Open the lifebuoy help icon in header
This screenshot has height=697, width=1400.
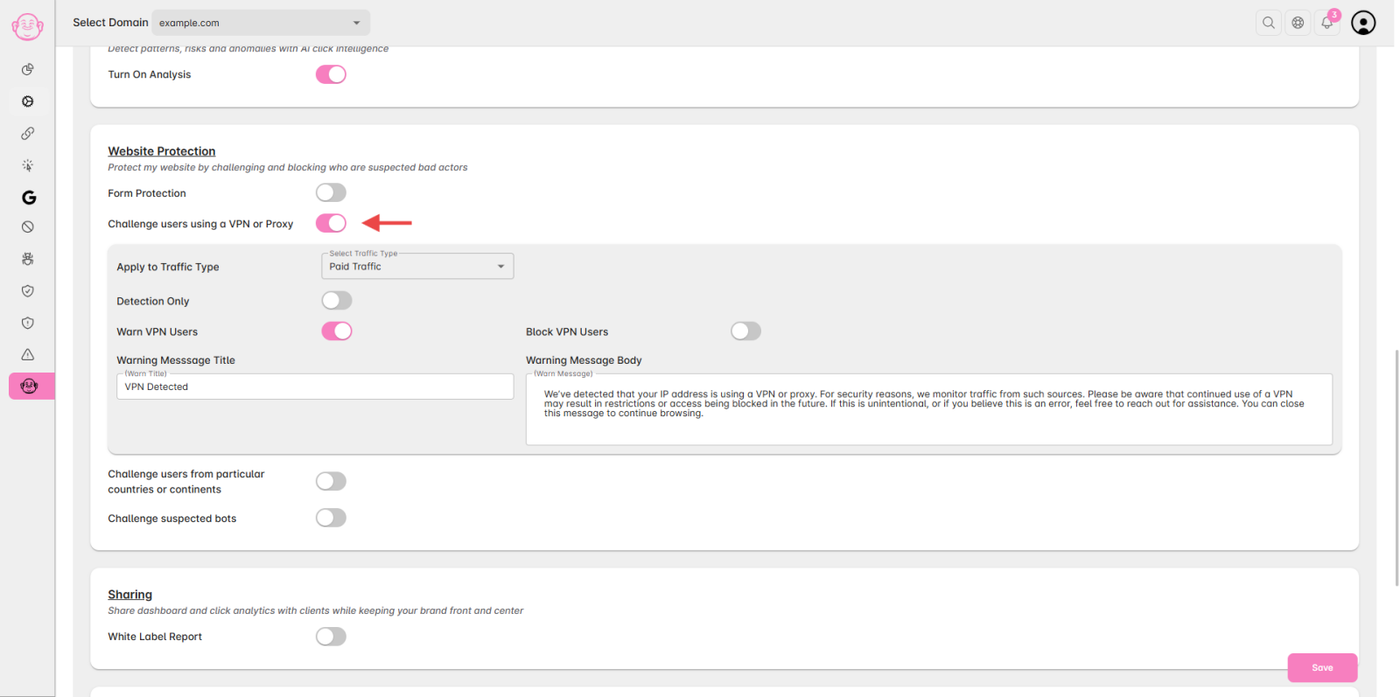coord(1298,23)
